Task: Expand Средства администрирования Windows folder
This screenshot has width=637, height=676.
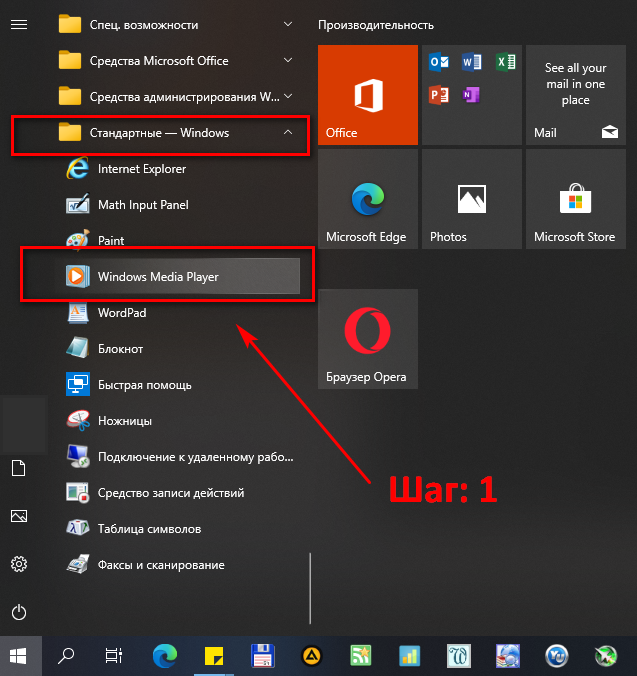Action: pos(178,97)
